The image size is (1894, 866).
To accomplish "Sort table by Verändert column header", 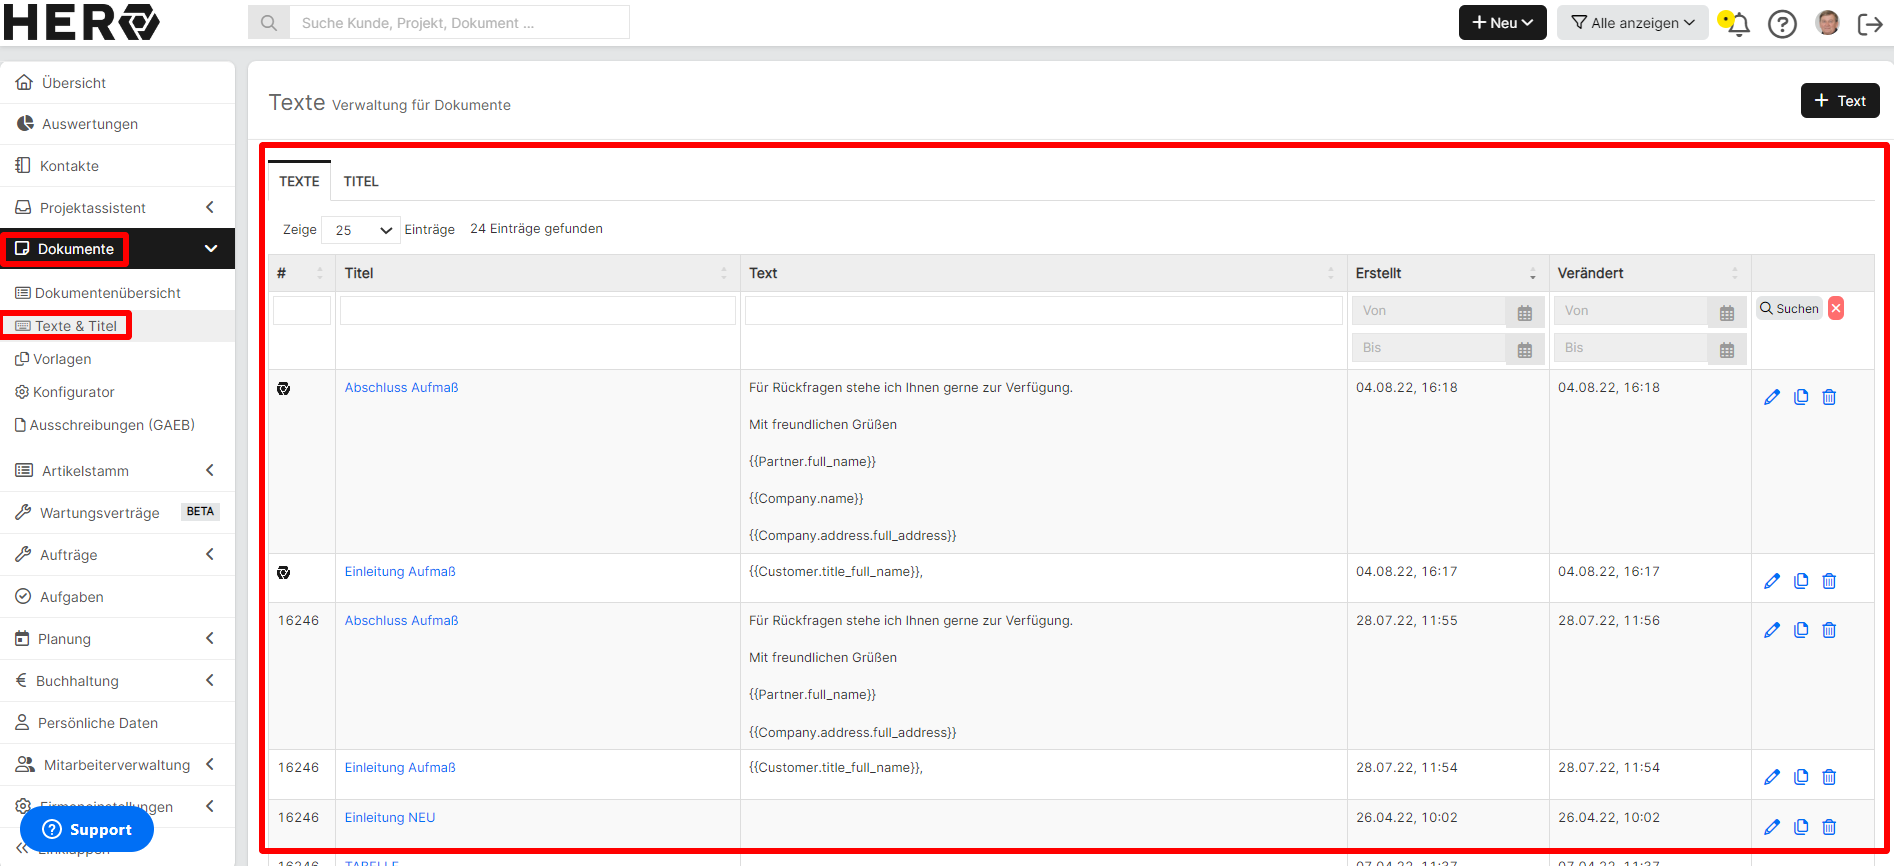I will pos(1650,273).
